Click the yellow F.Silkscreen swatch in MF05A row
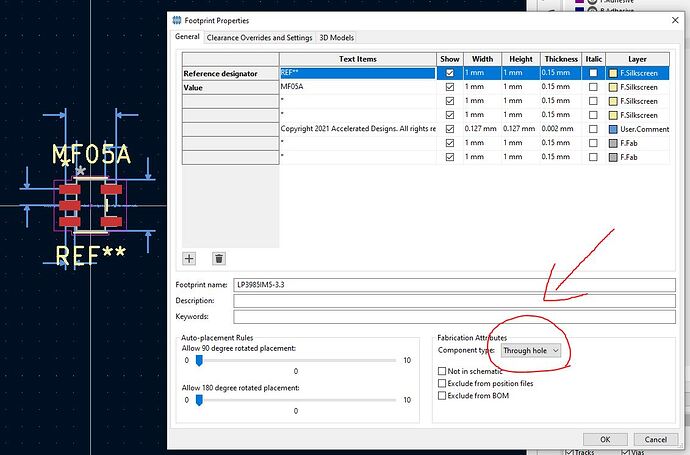The height and width of the screenshot is (455, 690). click(613, 87)
